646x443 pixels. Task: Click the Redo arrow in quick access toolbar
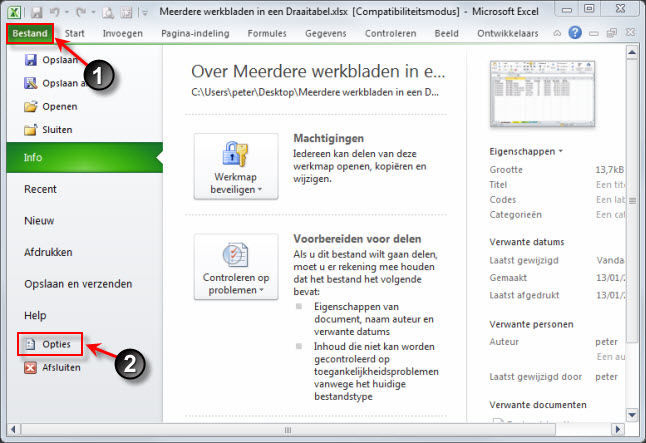coord(80,12)
